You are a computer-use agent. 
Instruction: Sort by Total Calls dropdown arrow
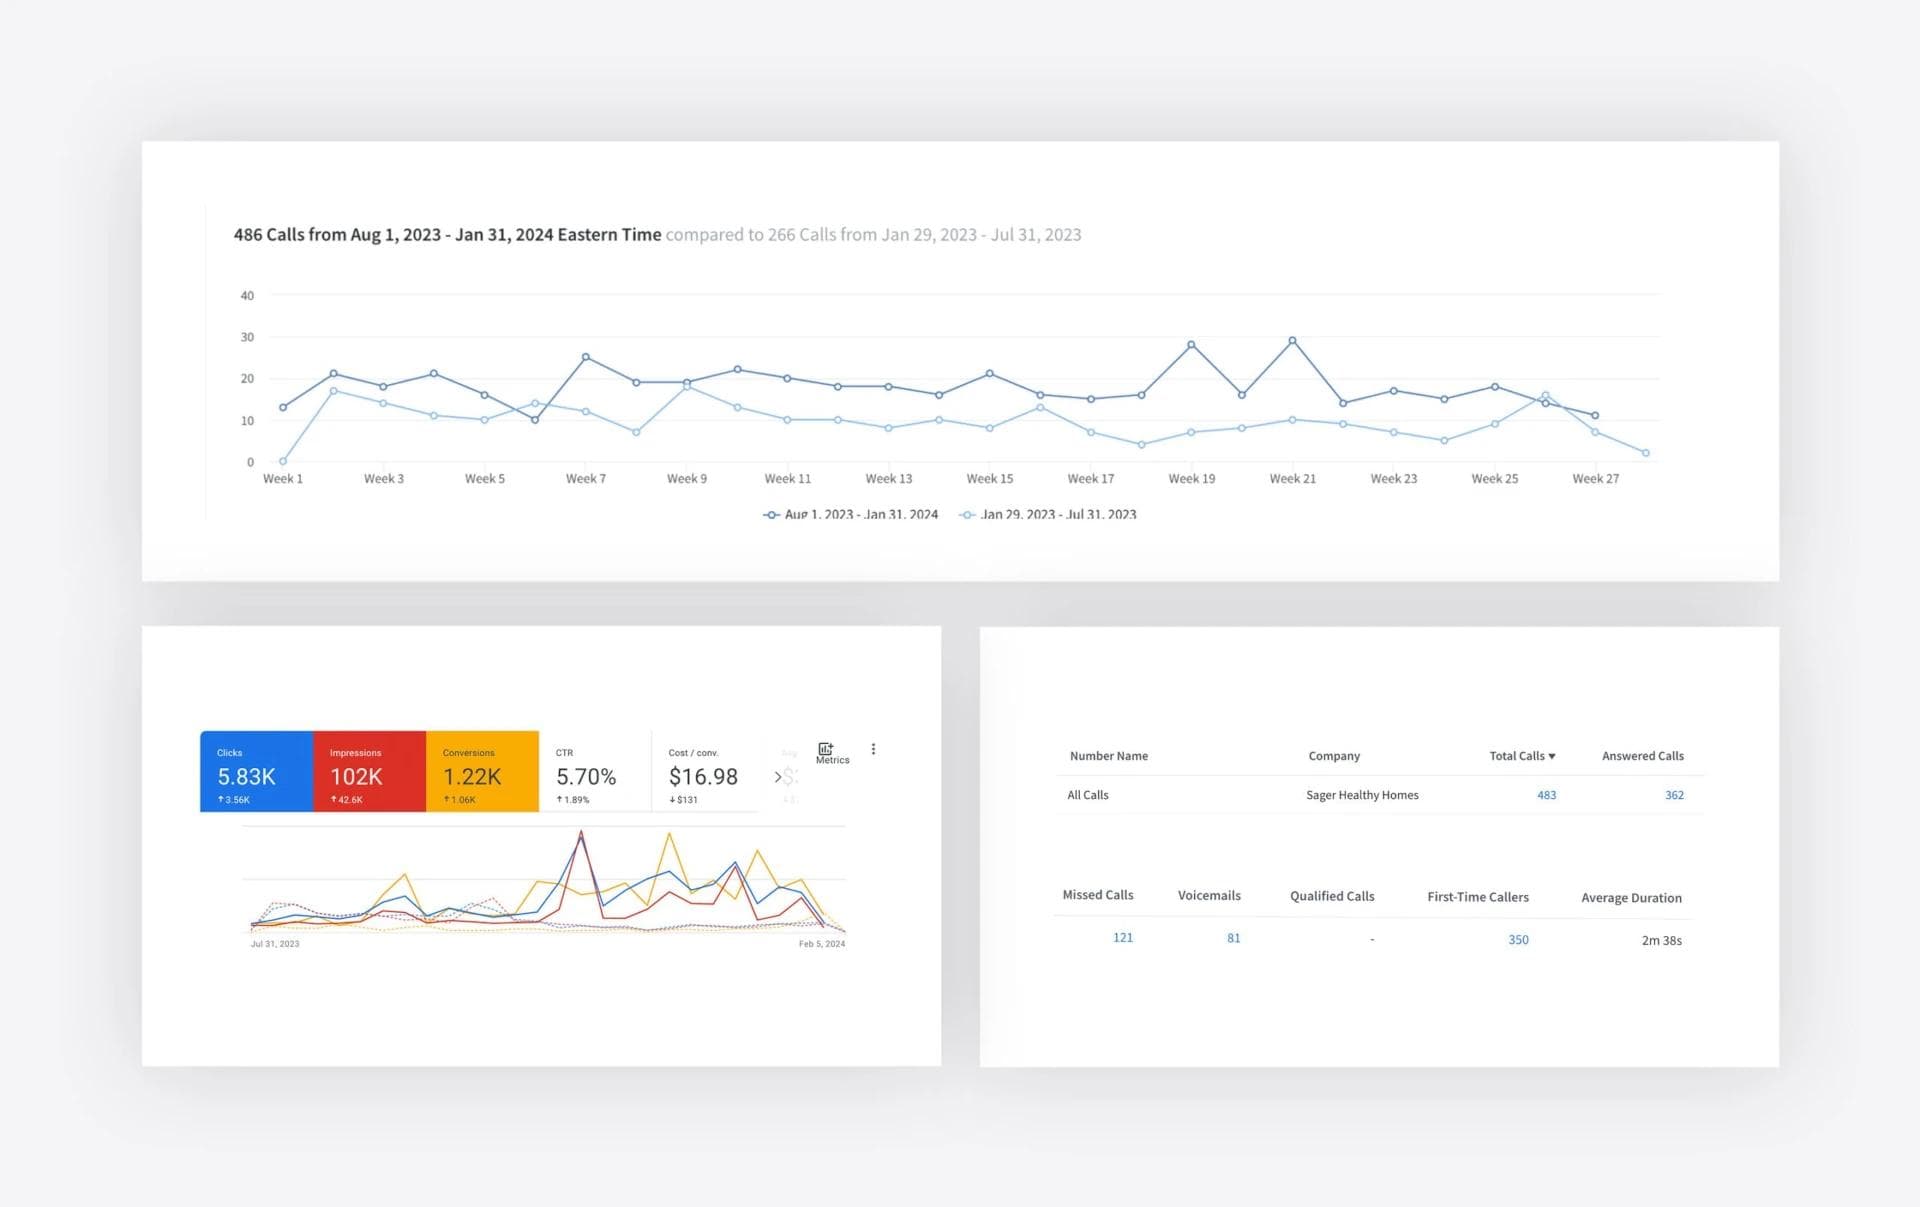(x=1552, y=756)
